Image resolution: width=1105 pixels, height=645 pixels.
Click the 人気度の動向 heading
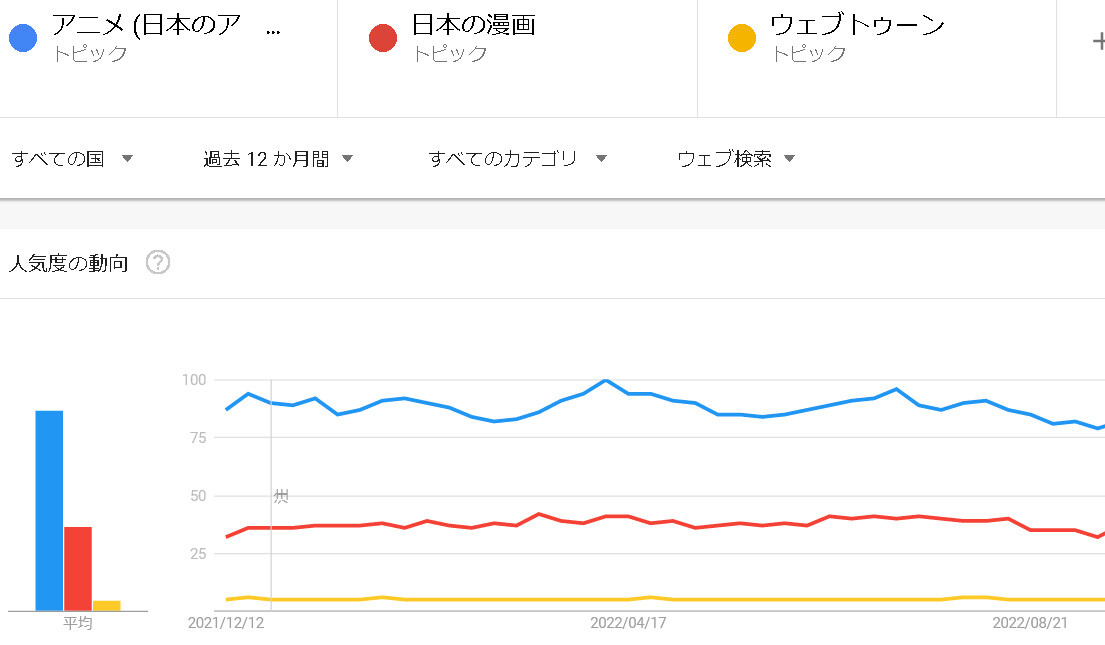(68, 264)
